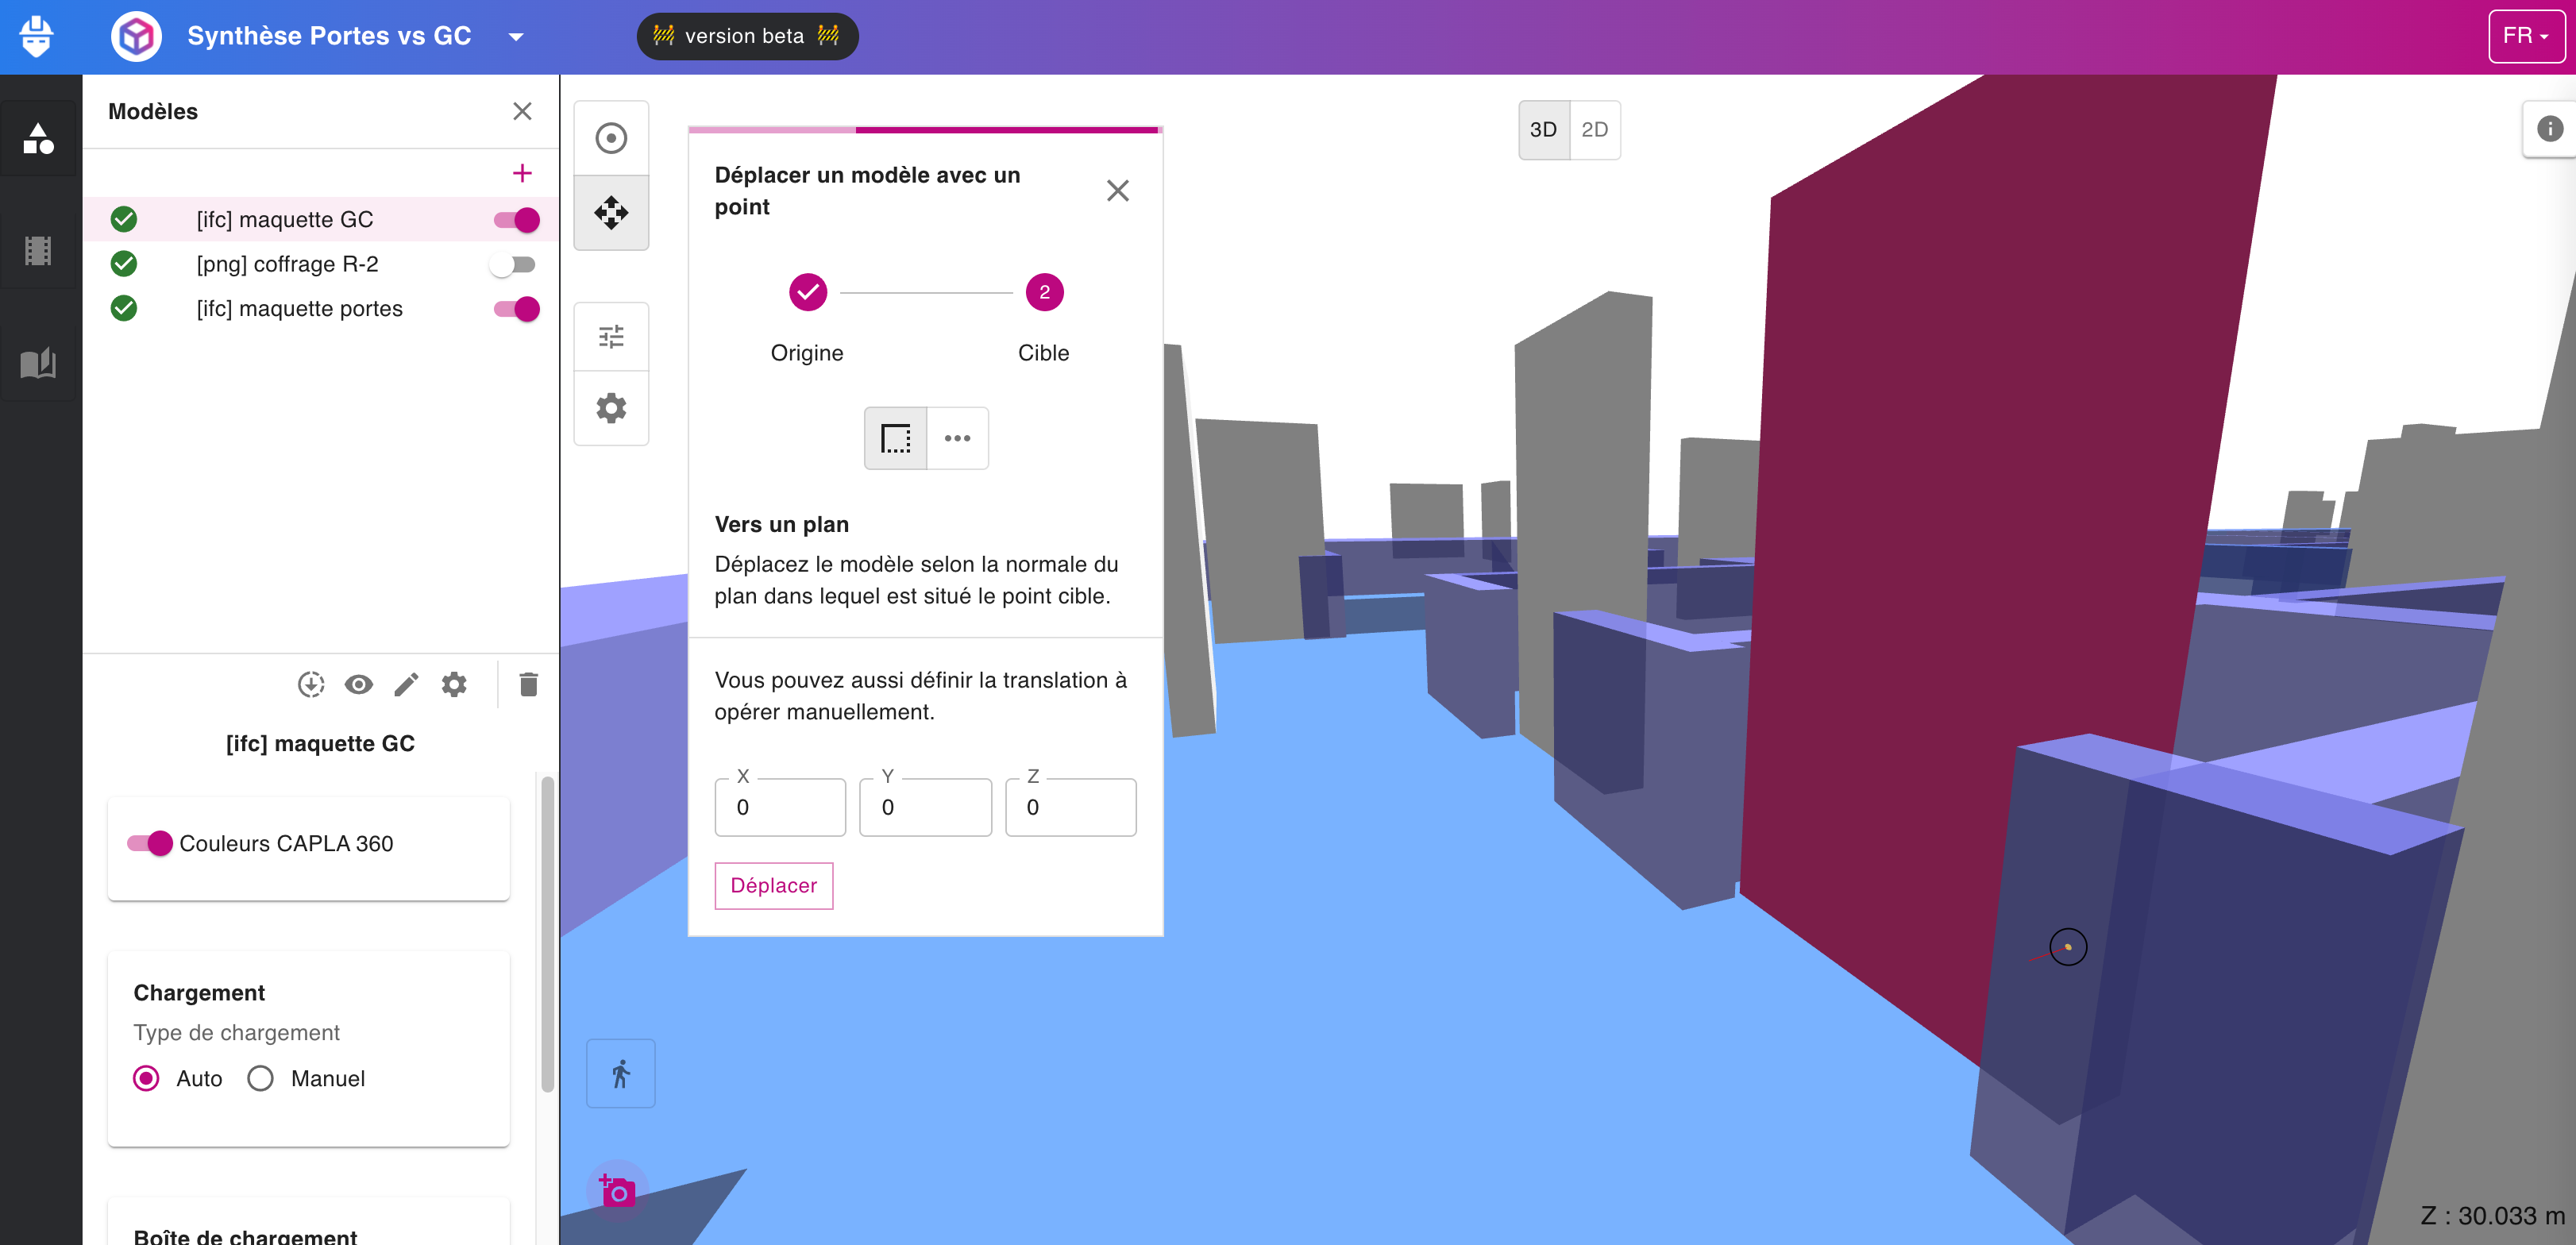This screenshot has width=2576, height=1245.
Task: Open the Models shapes sidebar icon
Action: coord(38,138)
